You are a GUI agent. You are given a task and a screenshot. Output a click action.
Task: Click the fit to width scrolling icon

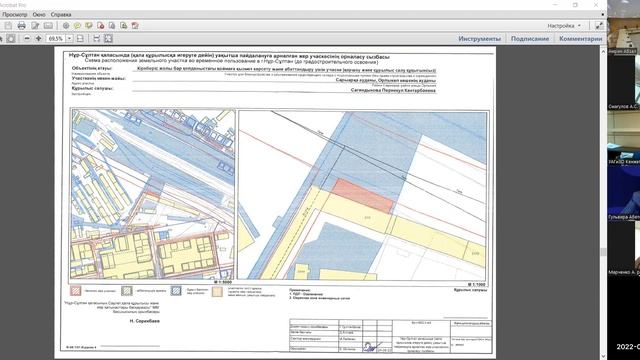click(x=96, y=38)
